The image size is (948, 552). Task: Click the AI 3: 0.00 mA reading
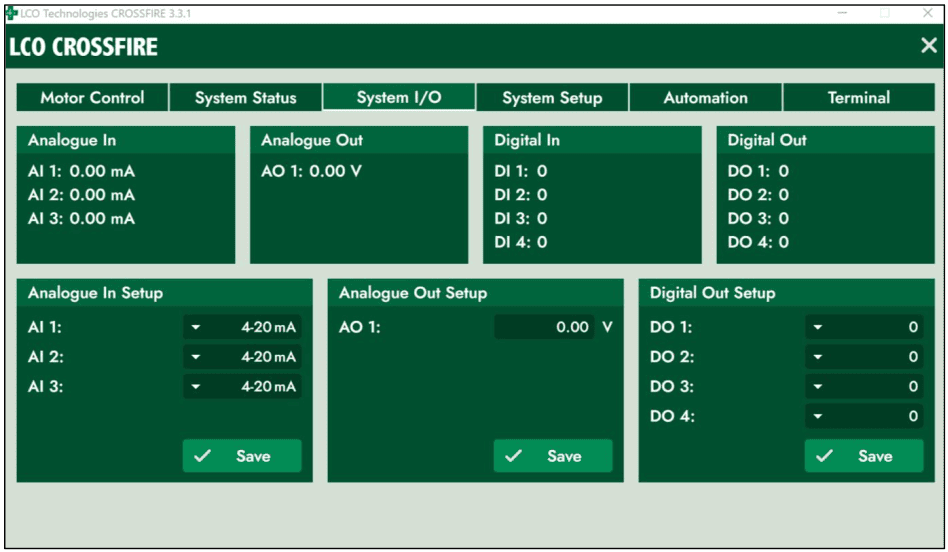click(81, 218)
